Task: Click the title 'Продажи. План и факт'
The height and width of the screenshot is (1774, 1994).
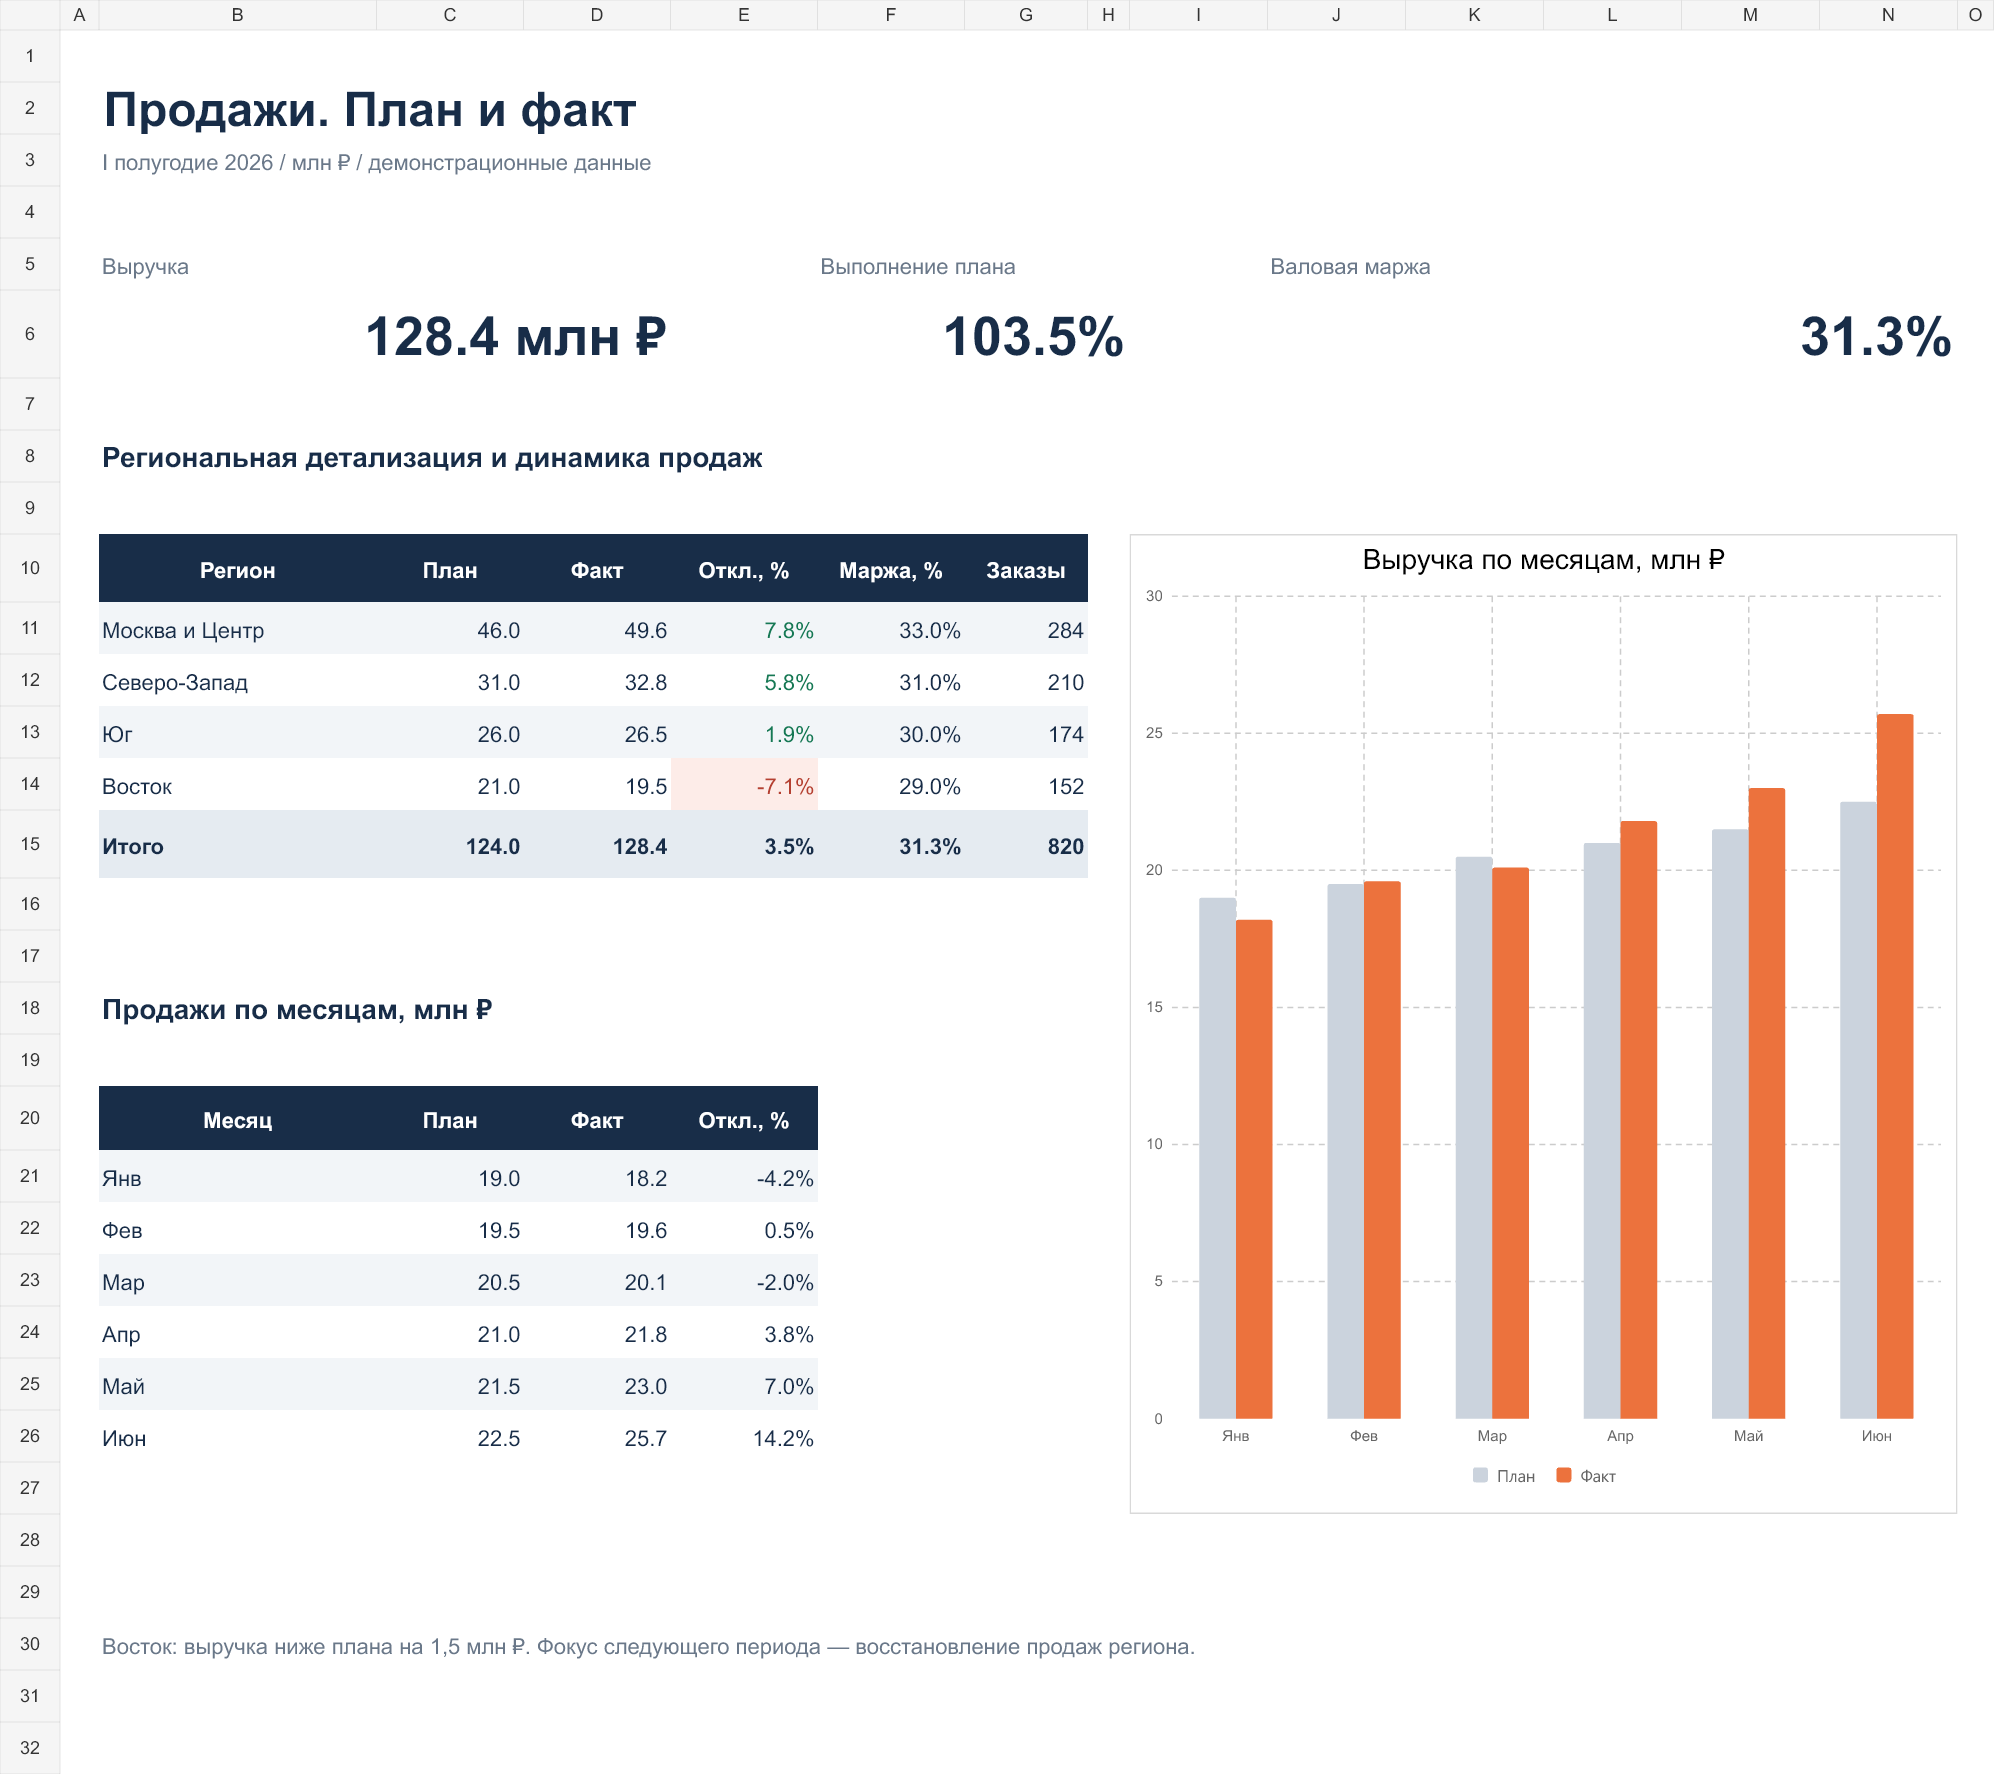Action: pyautogui.click(x=370, y=109)
